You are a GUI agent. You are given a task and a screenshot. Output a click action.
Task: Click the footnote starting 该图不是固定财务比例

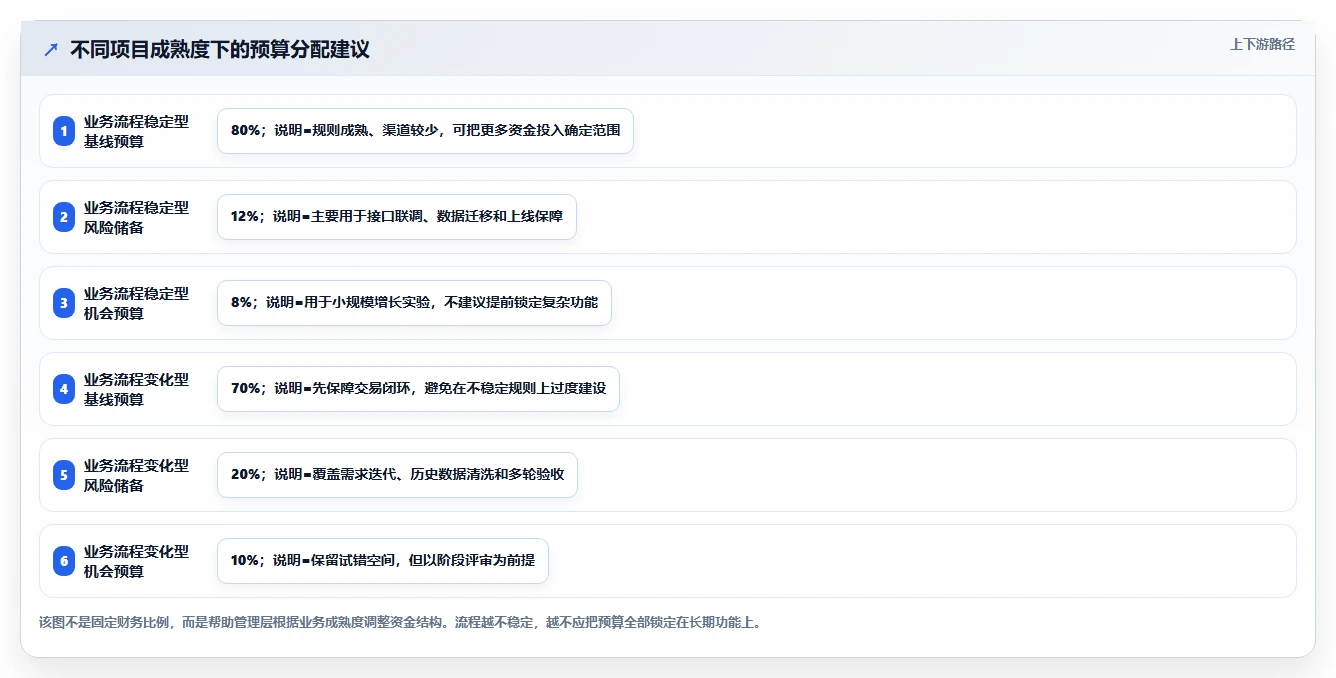point(400,622)
